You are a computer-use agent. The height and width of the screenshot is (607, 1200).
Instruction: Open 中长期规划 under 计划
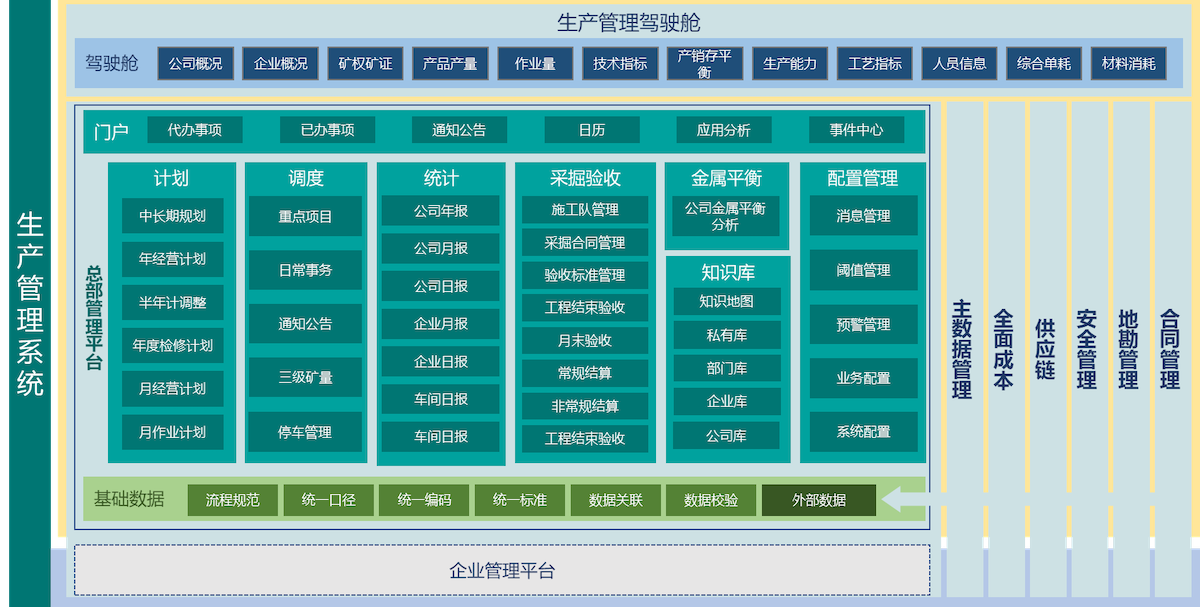point(172,216)
